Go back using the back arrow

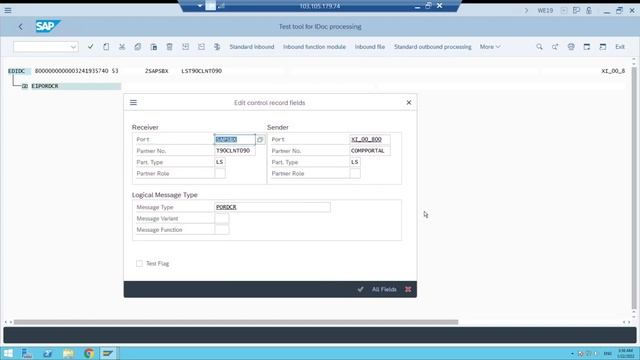[x=20, y=27]
